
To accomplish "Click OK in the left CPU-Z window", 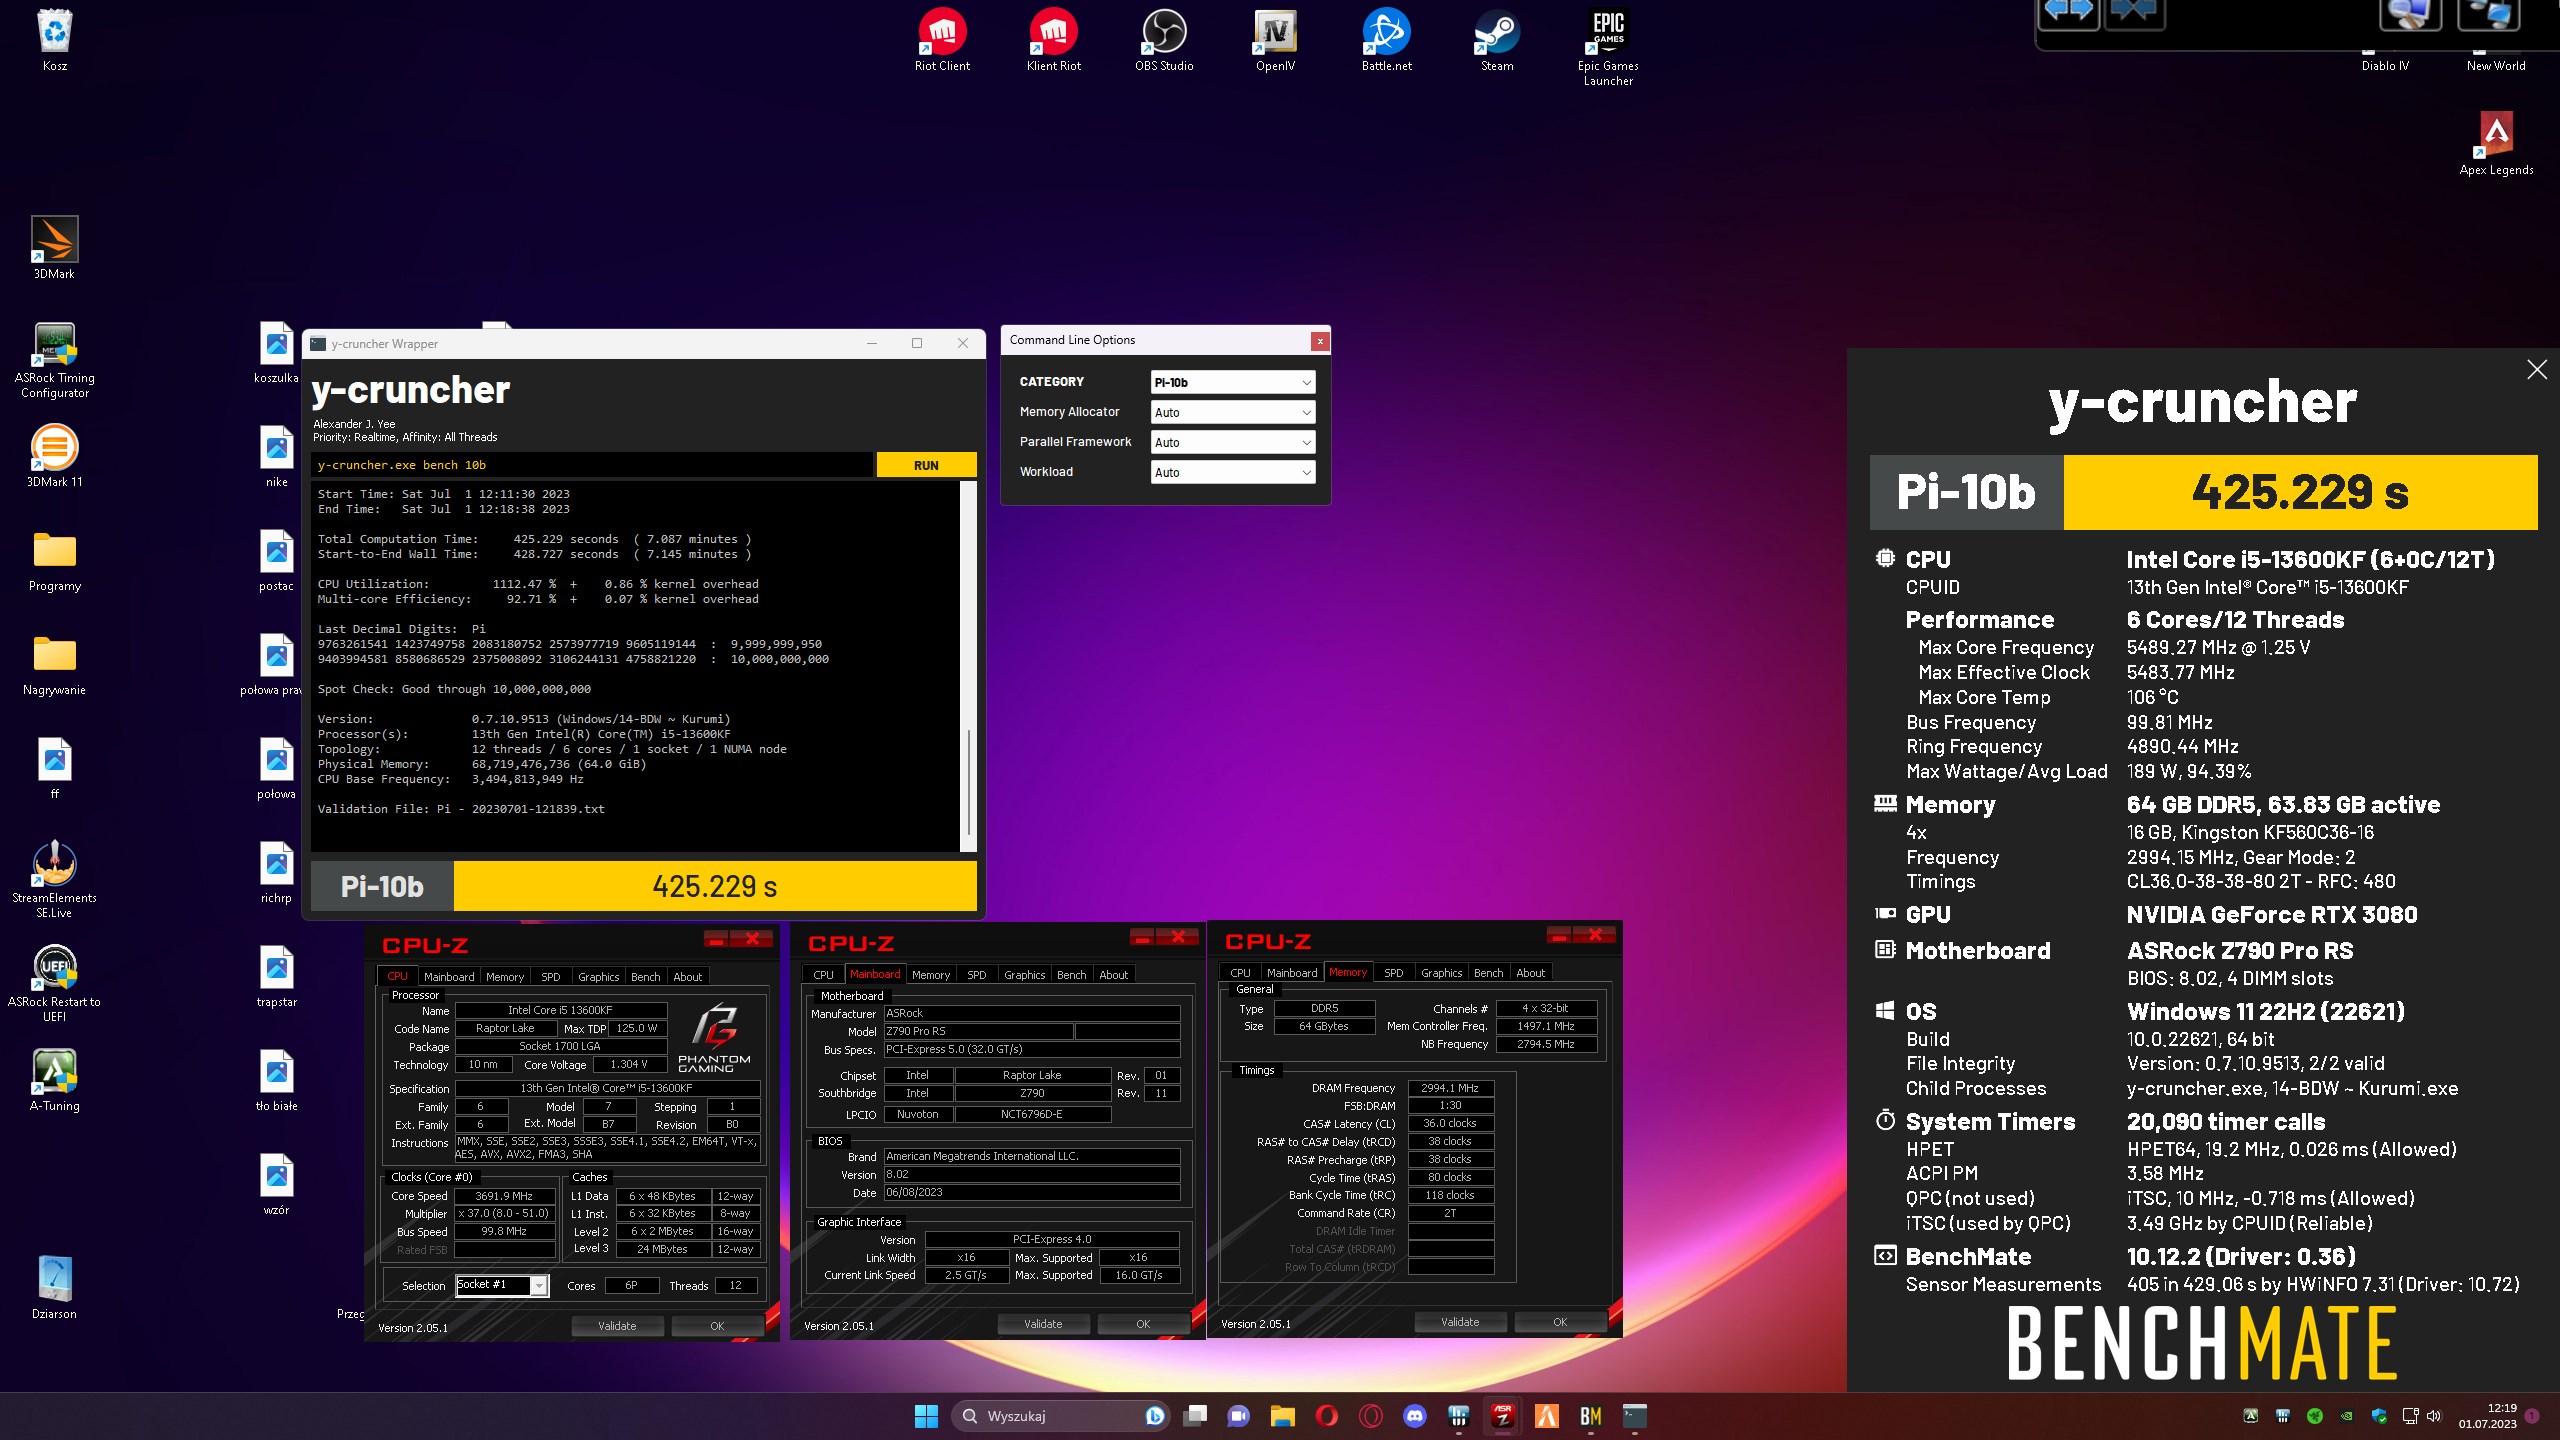I will pyautogui.click(x=717, y=1326).
